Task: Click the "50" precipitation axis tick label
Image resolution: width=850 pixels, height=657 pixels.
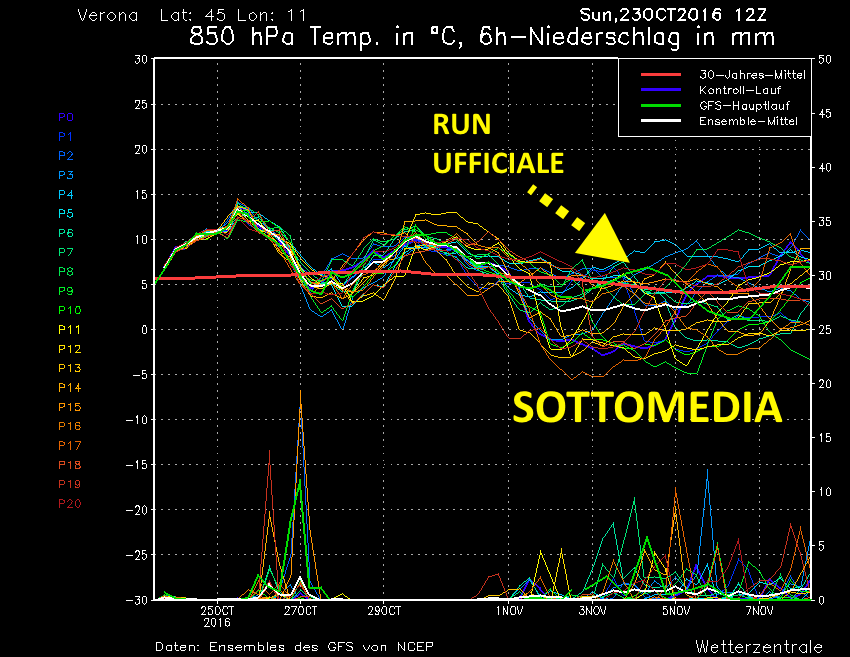Action: point(825,60)
